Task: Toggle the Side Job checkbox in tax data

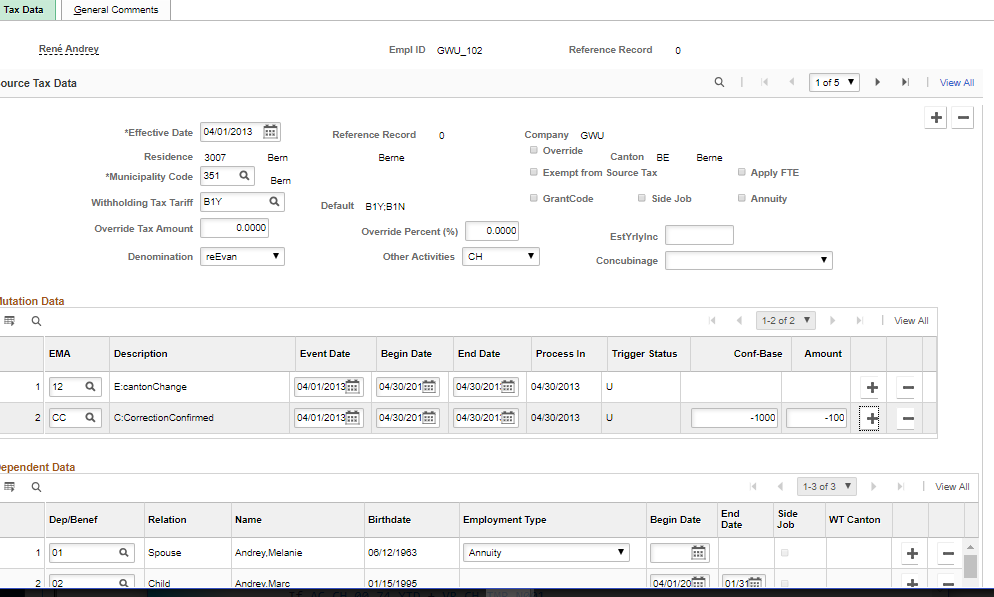Action: (x=642, y=198)
